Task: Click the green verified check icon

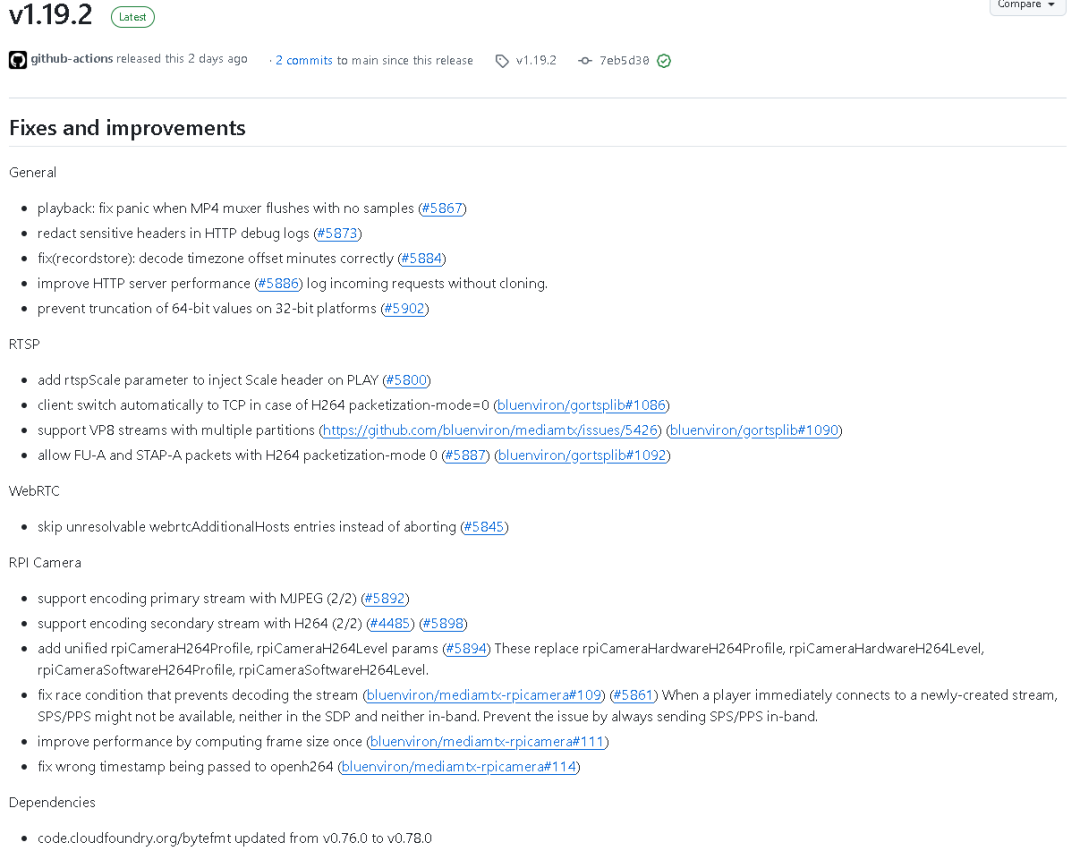Action: [664, 61]
